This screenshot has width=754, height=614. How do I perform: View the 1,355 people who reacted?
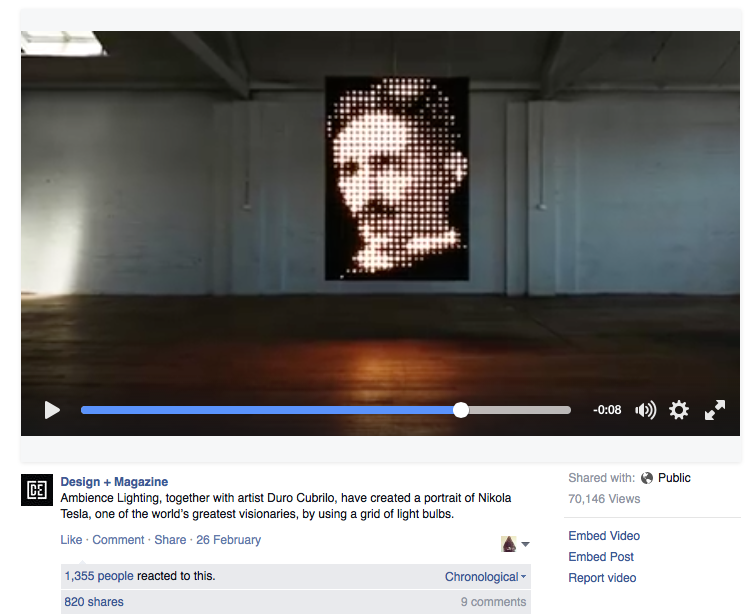(100, 576)
